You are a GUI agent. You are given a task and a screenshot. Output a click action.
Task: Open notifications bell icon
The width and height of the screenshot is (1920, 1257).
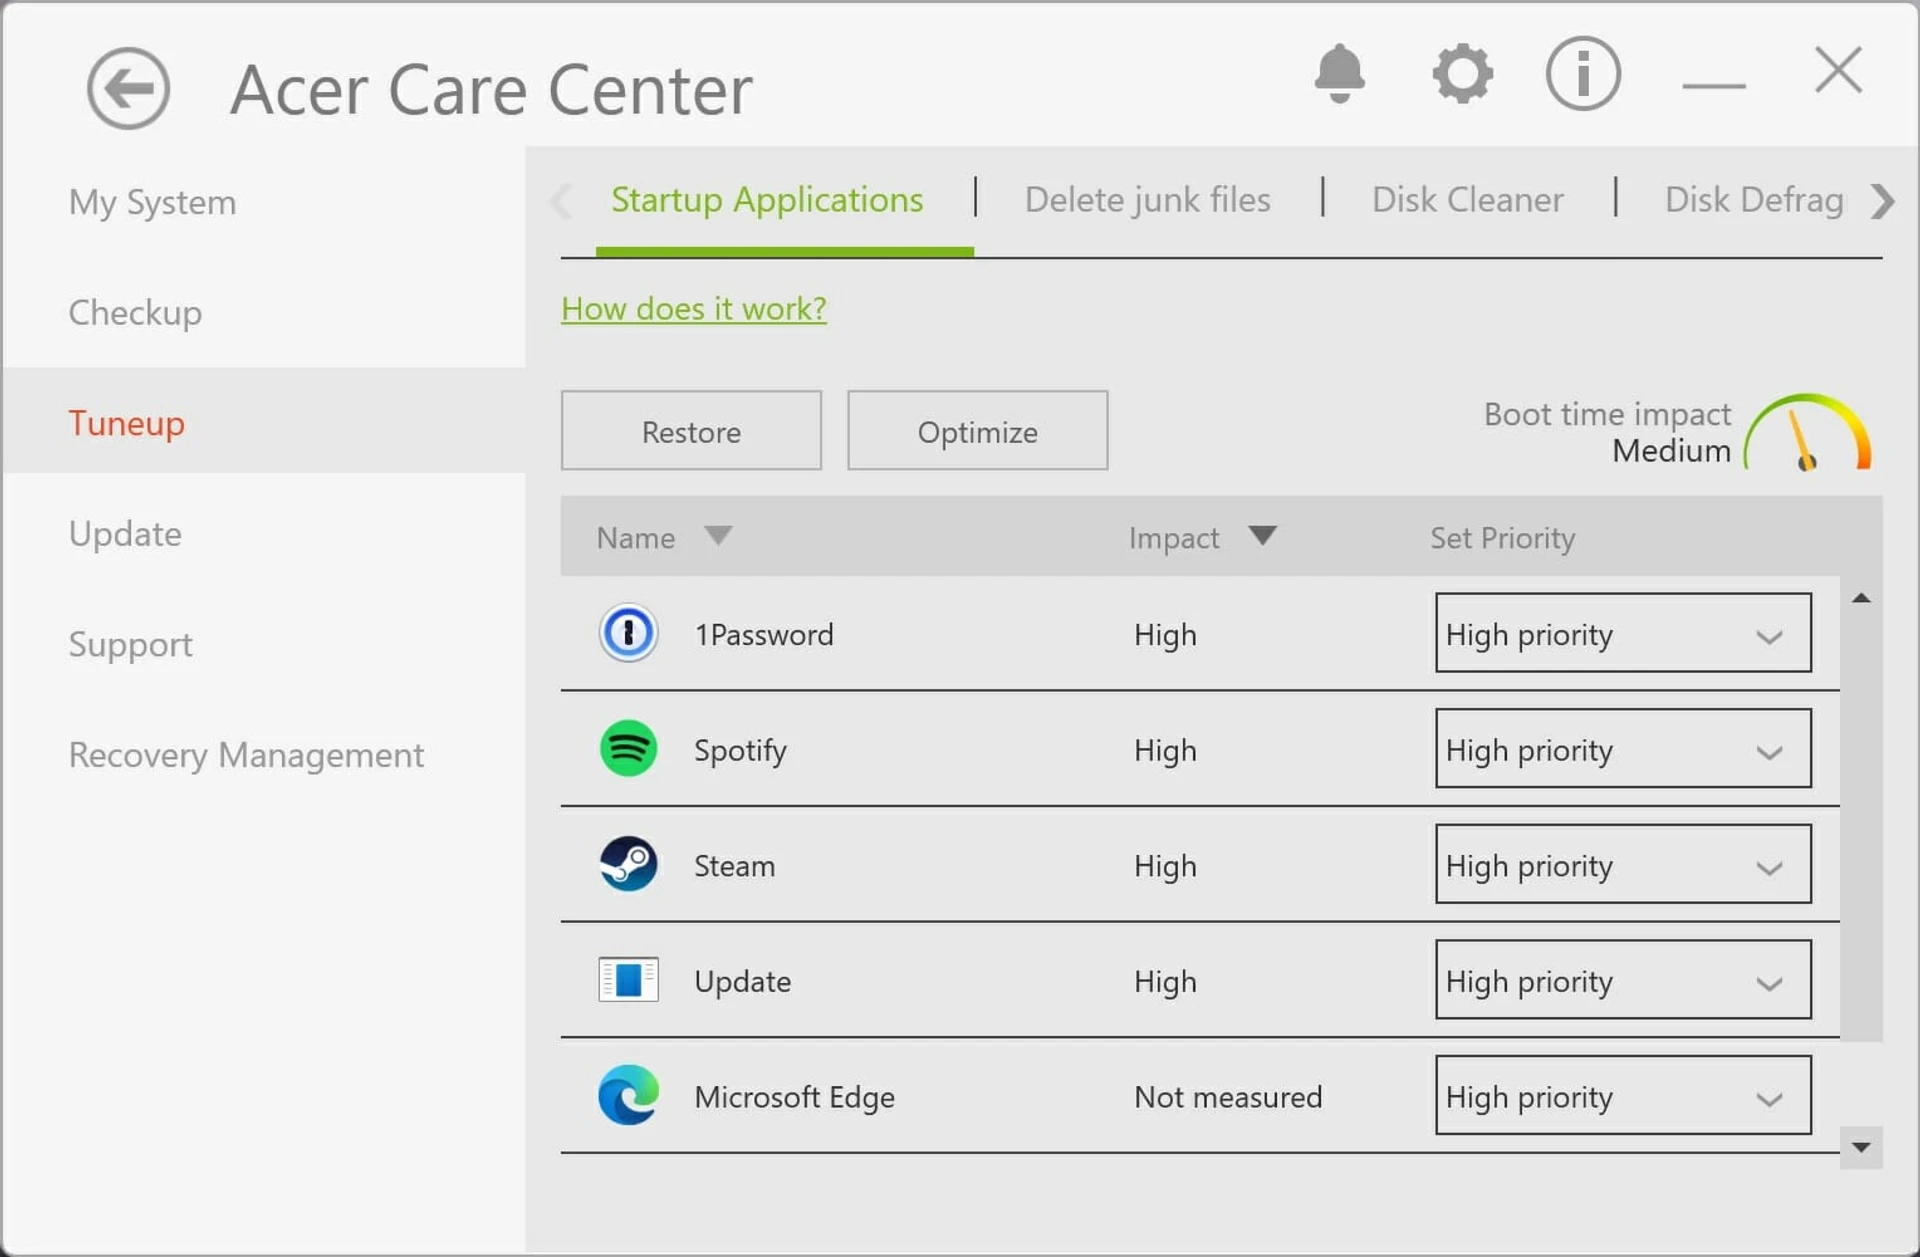pos(1339,73)
